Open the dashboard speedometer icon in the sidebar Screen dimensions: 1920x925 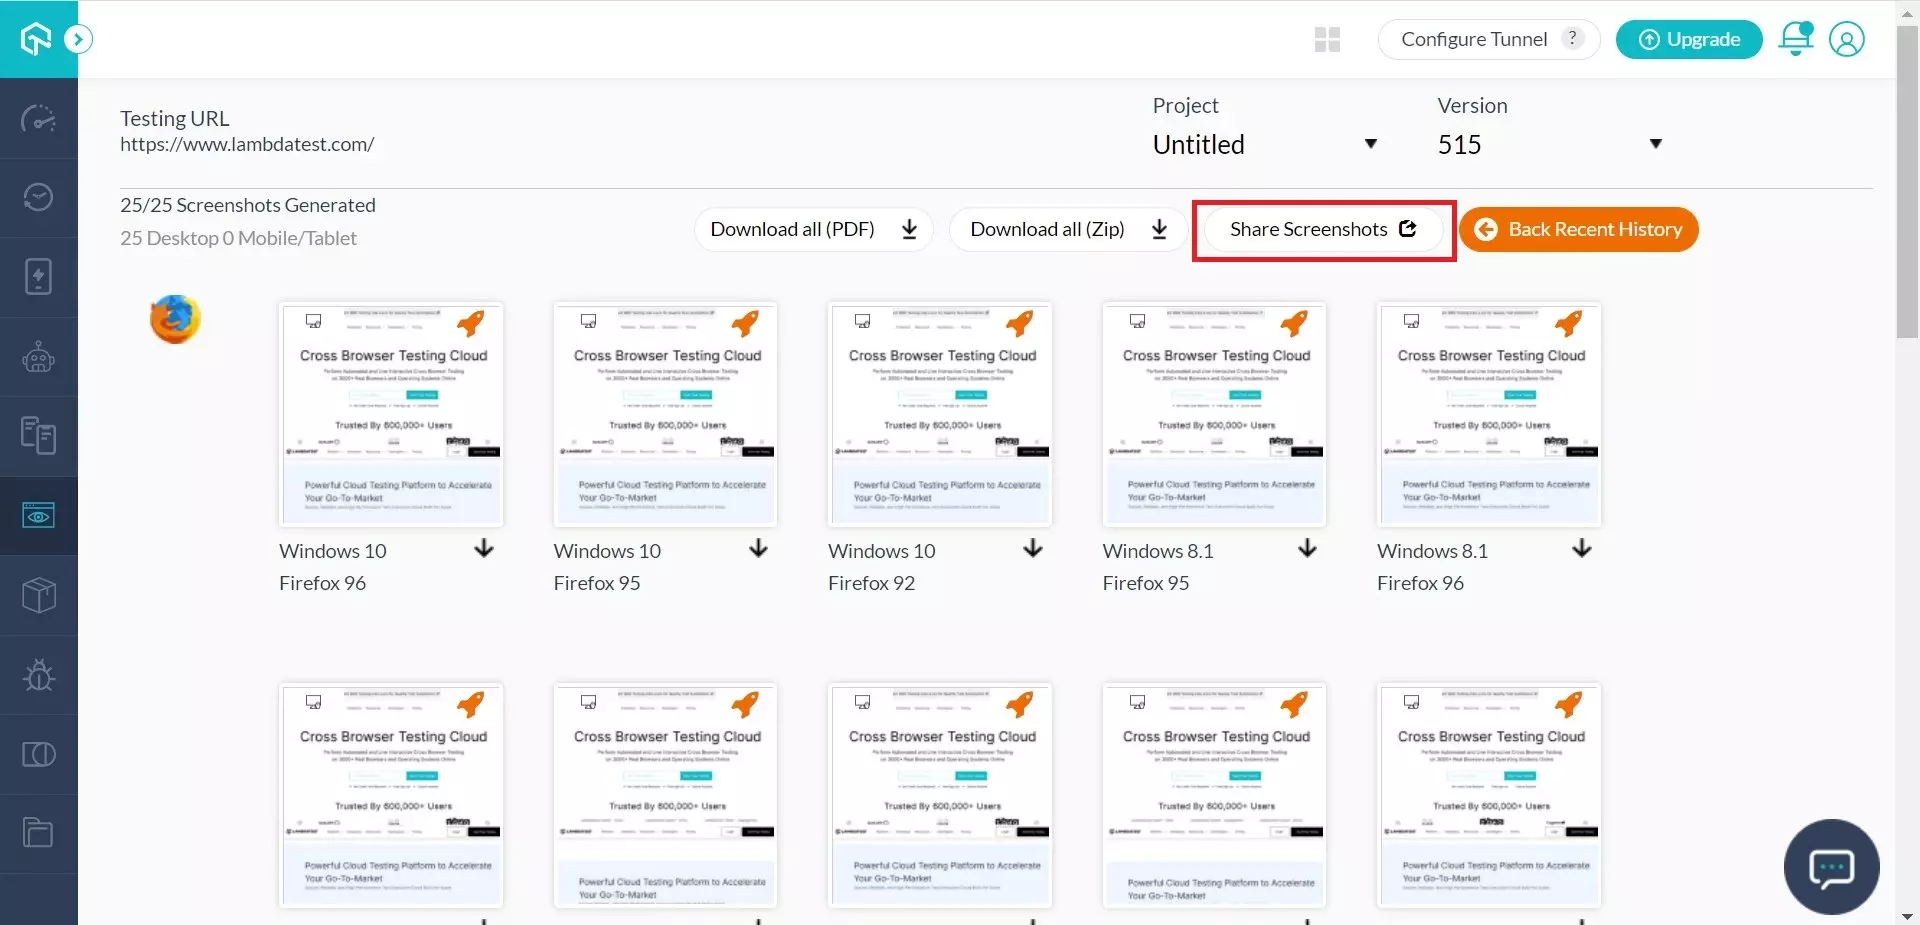tap(38, 119)
